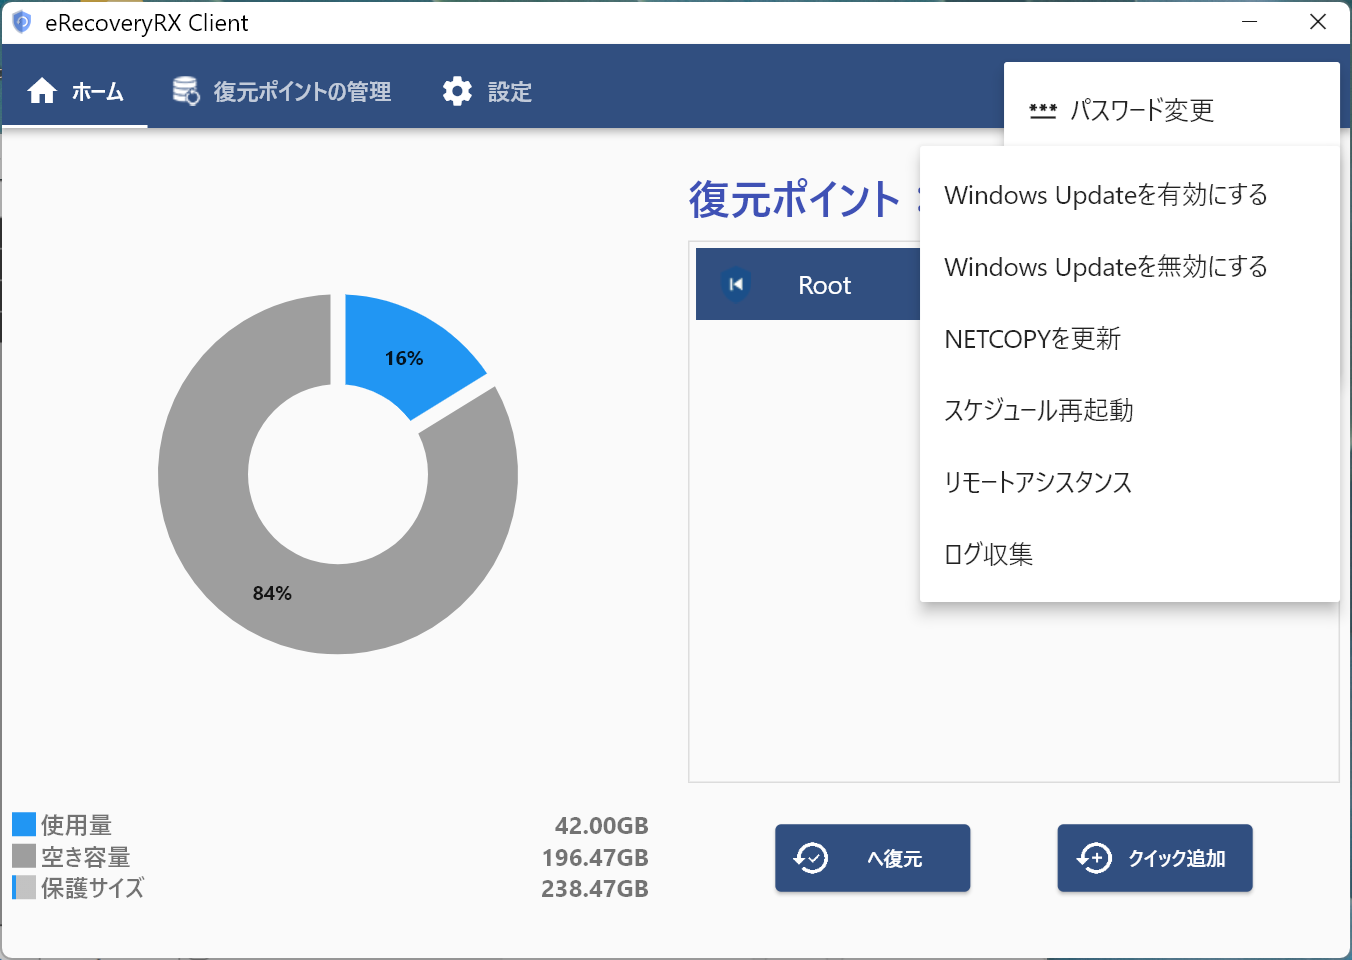Open the 設定 tab
This screenshot has width=1352, height=960.
click(x=509, y=92)
